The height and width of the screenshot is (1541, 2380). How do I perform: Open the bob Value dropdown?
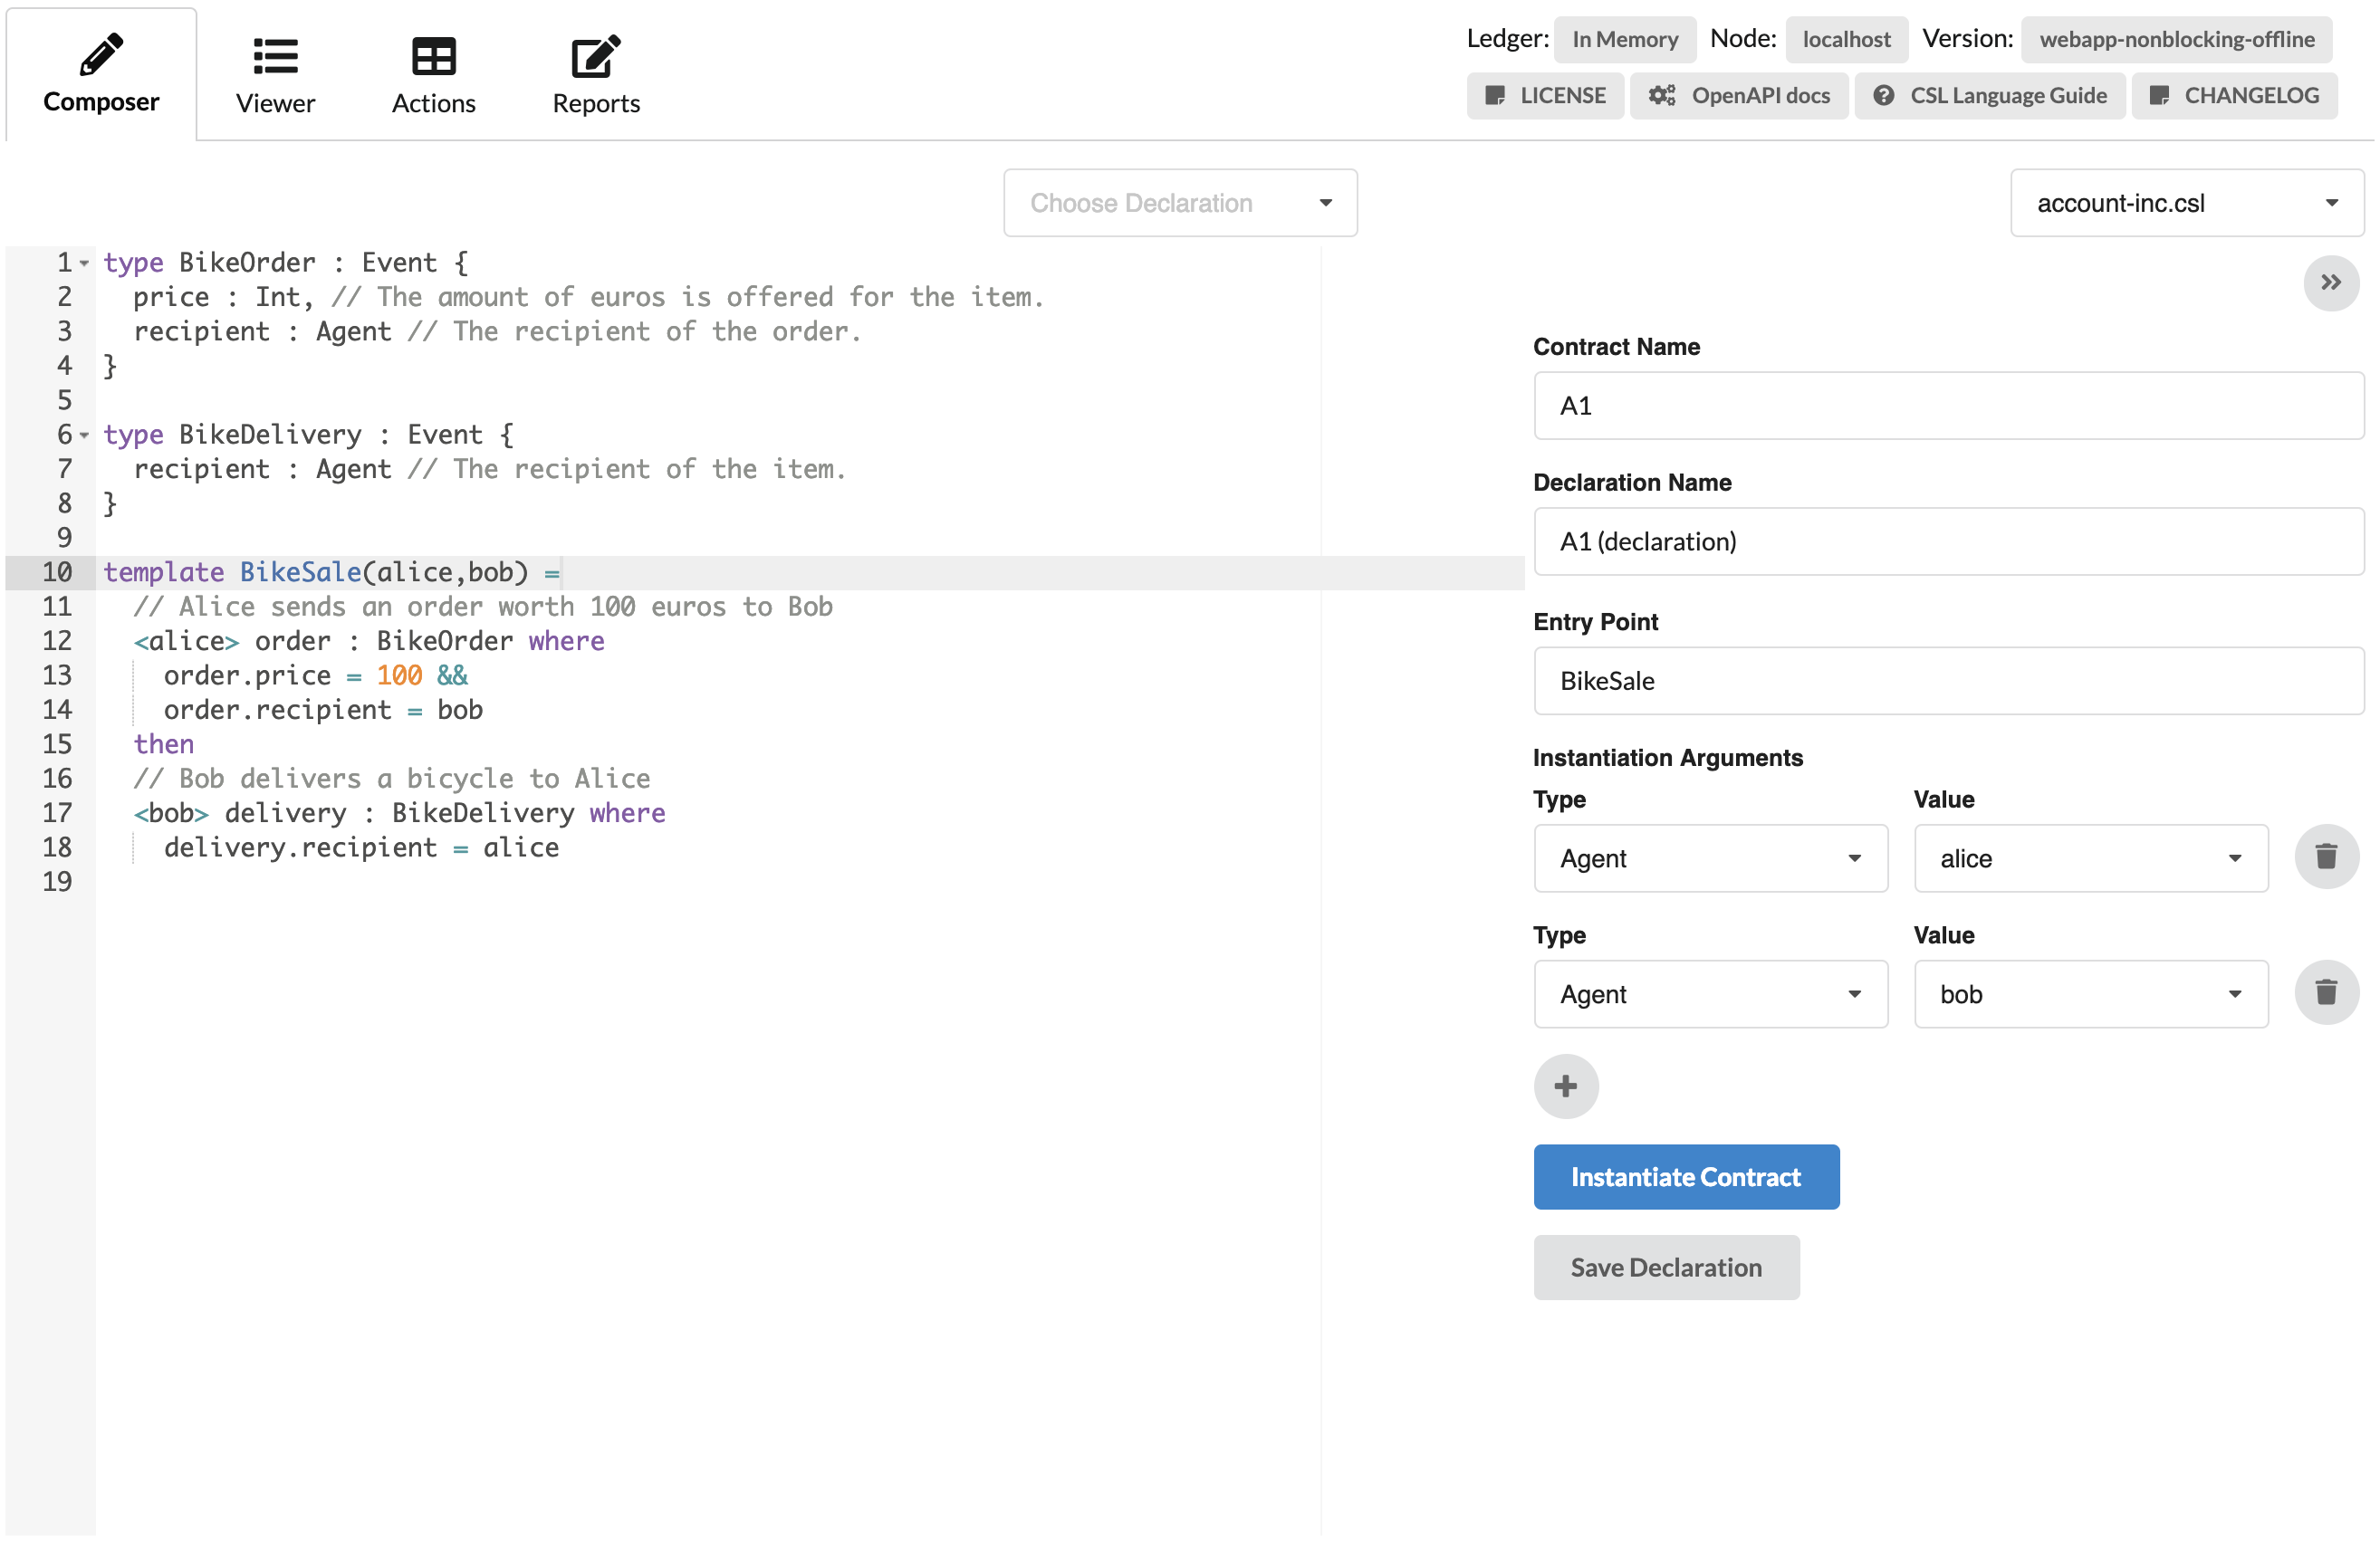pos(2090,994)
